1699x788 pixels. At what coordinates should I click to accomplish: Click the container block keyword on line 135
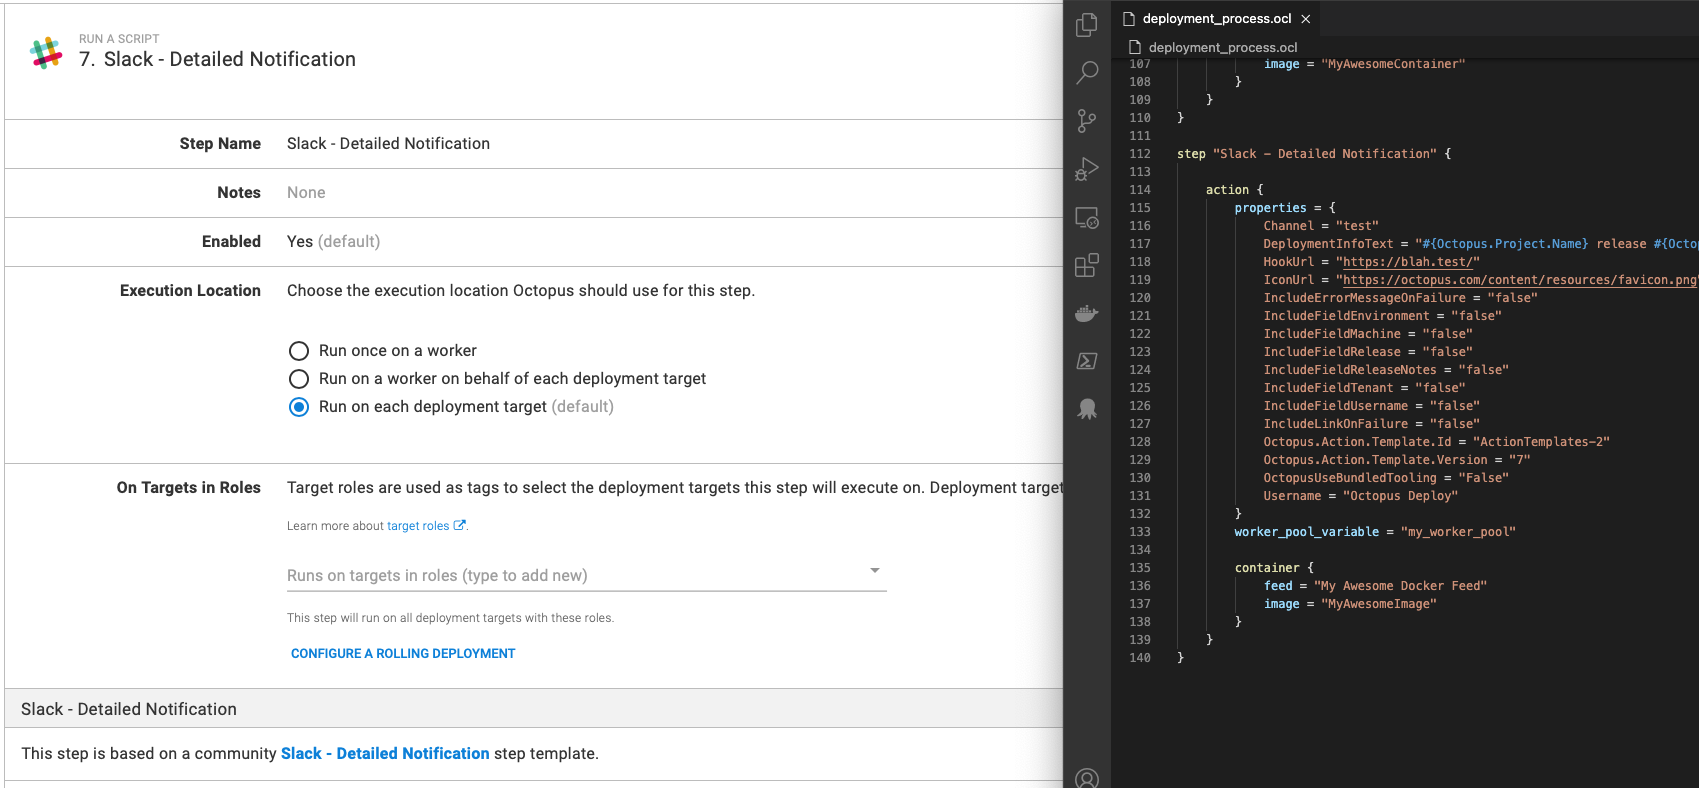[1267, 568]
